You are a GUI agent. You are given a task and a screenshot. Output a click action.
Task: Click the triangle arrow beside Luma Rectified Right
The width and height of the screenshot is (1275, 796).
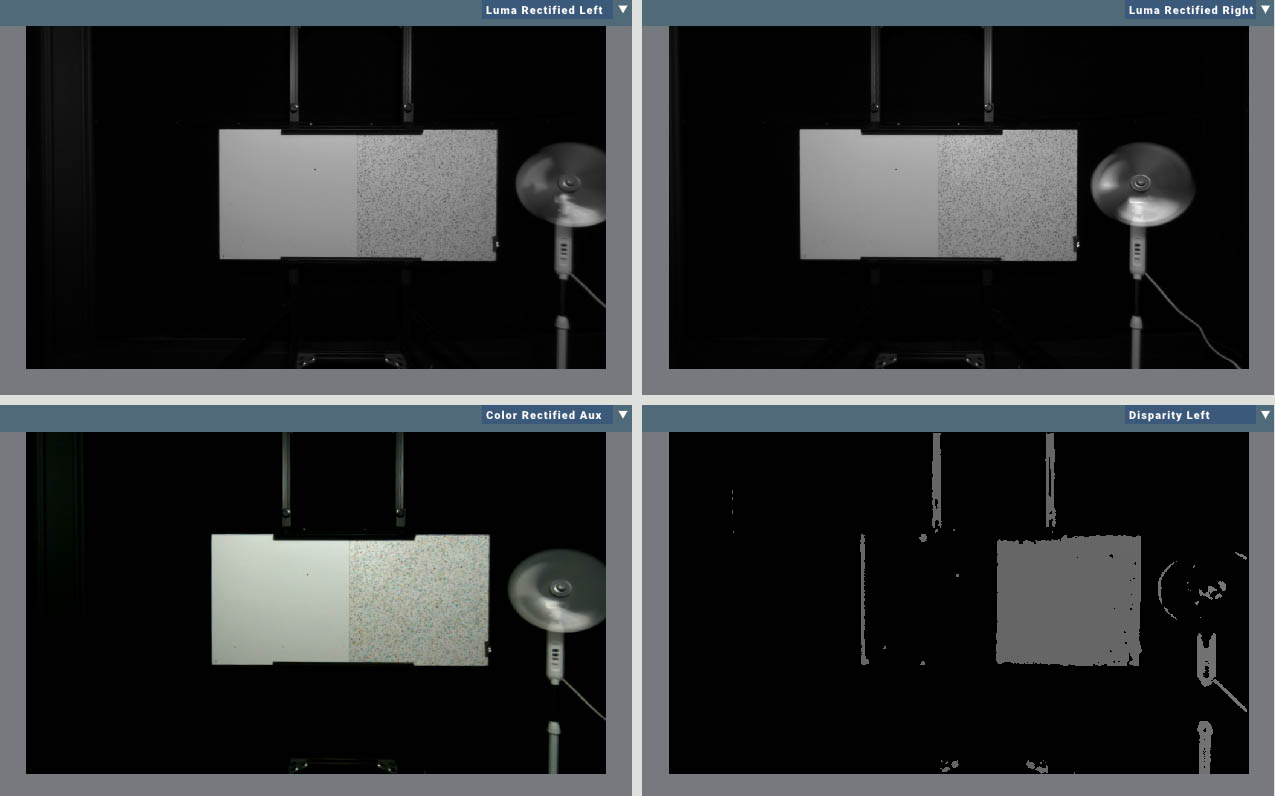pyautogui.click(x=1265, y=10)
